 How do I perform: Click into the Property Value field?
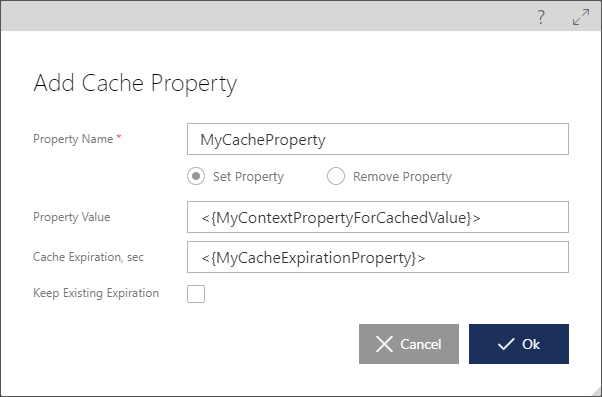click(378, 217)
